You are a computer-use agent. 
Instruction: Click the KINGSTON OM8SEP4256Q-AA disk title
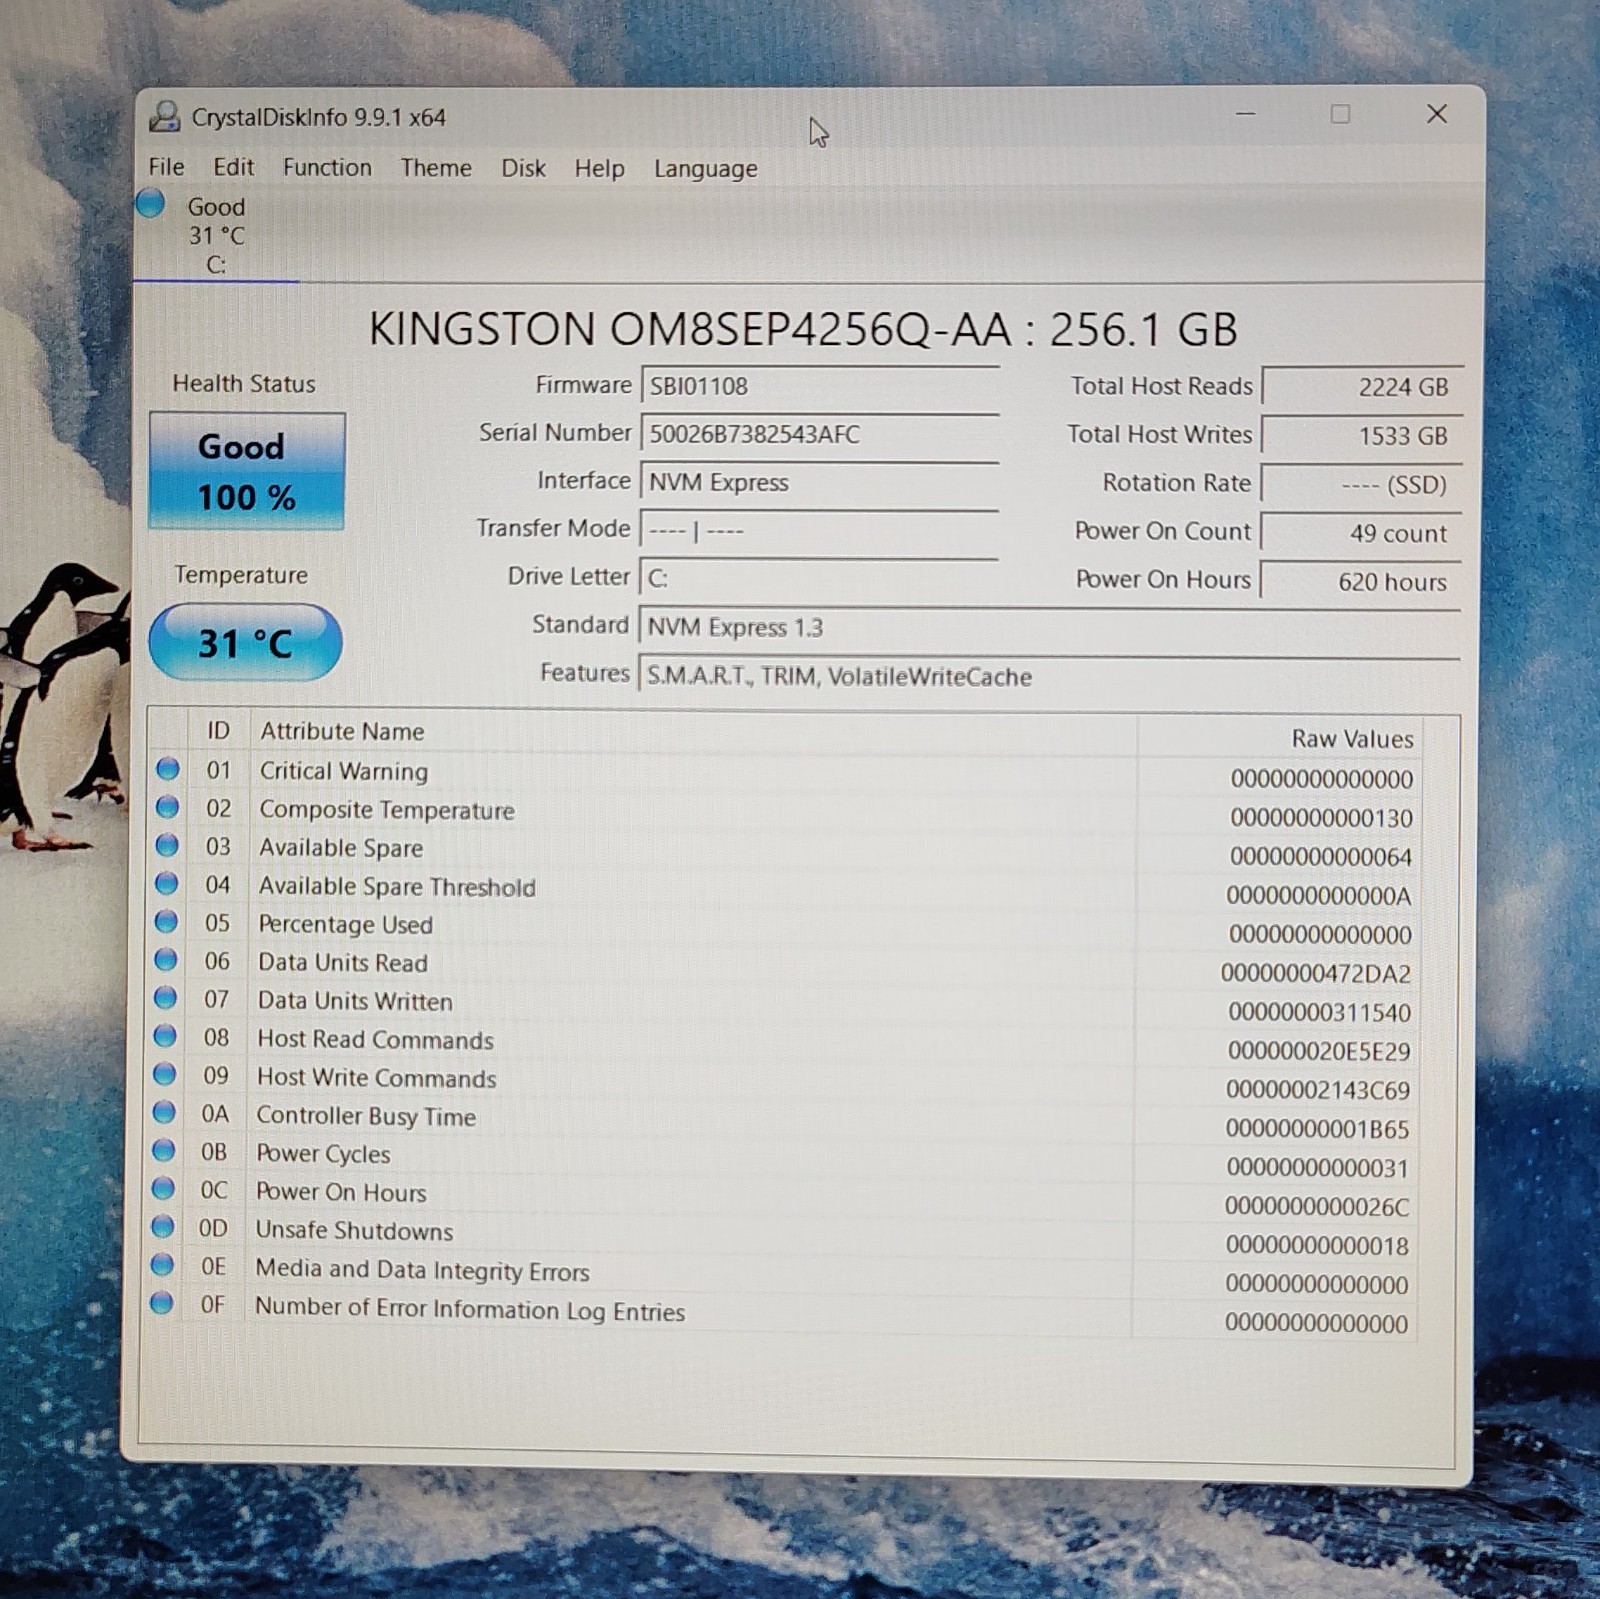(x=803, y=329)
